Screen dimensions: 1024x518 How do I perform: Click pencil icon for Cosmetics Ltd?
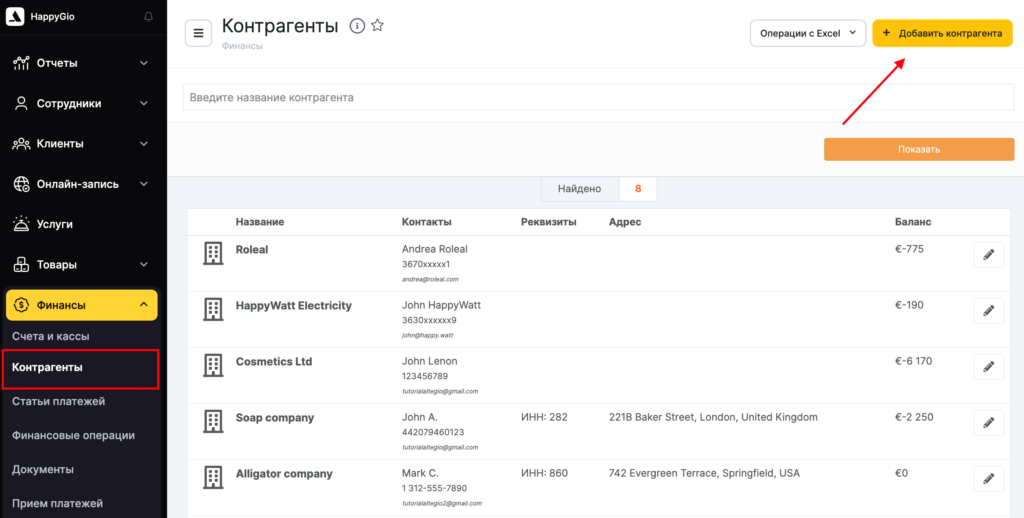pos(988,367)
